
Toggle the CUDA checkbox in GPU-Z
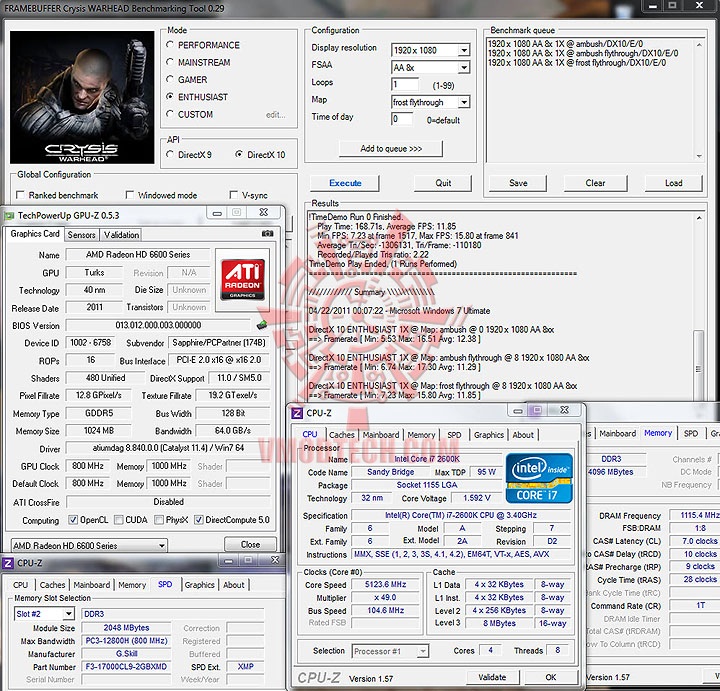tap(118, 520)
